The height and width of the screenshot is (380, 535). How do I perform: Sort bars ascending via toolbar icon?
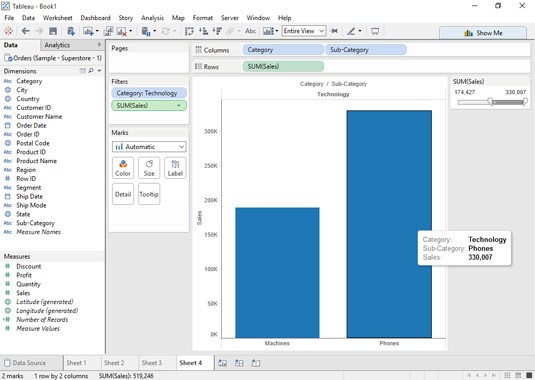203,31
